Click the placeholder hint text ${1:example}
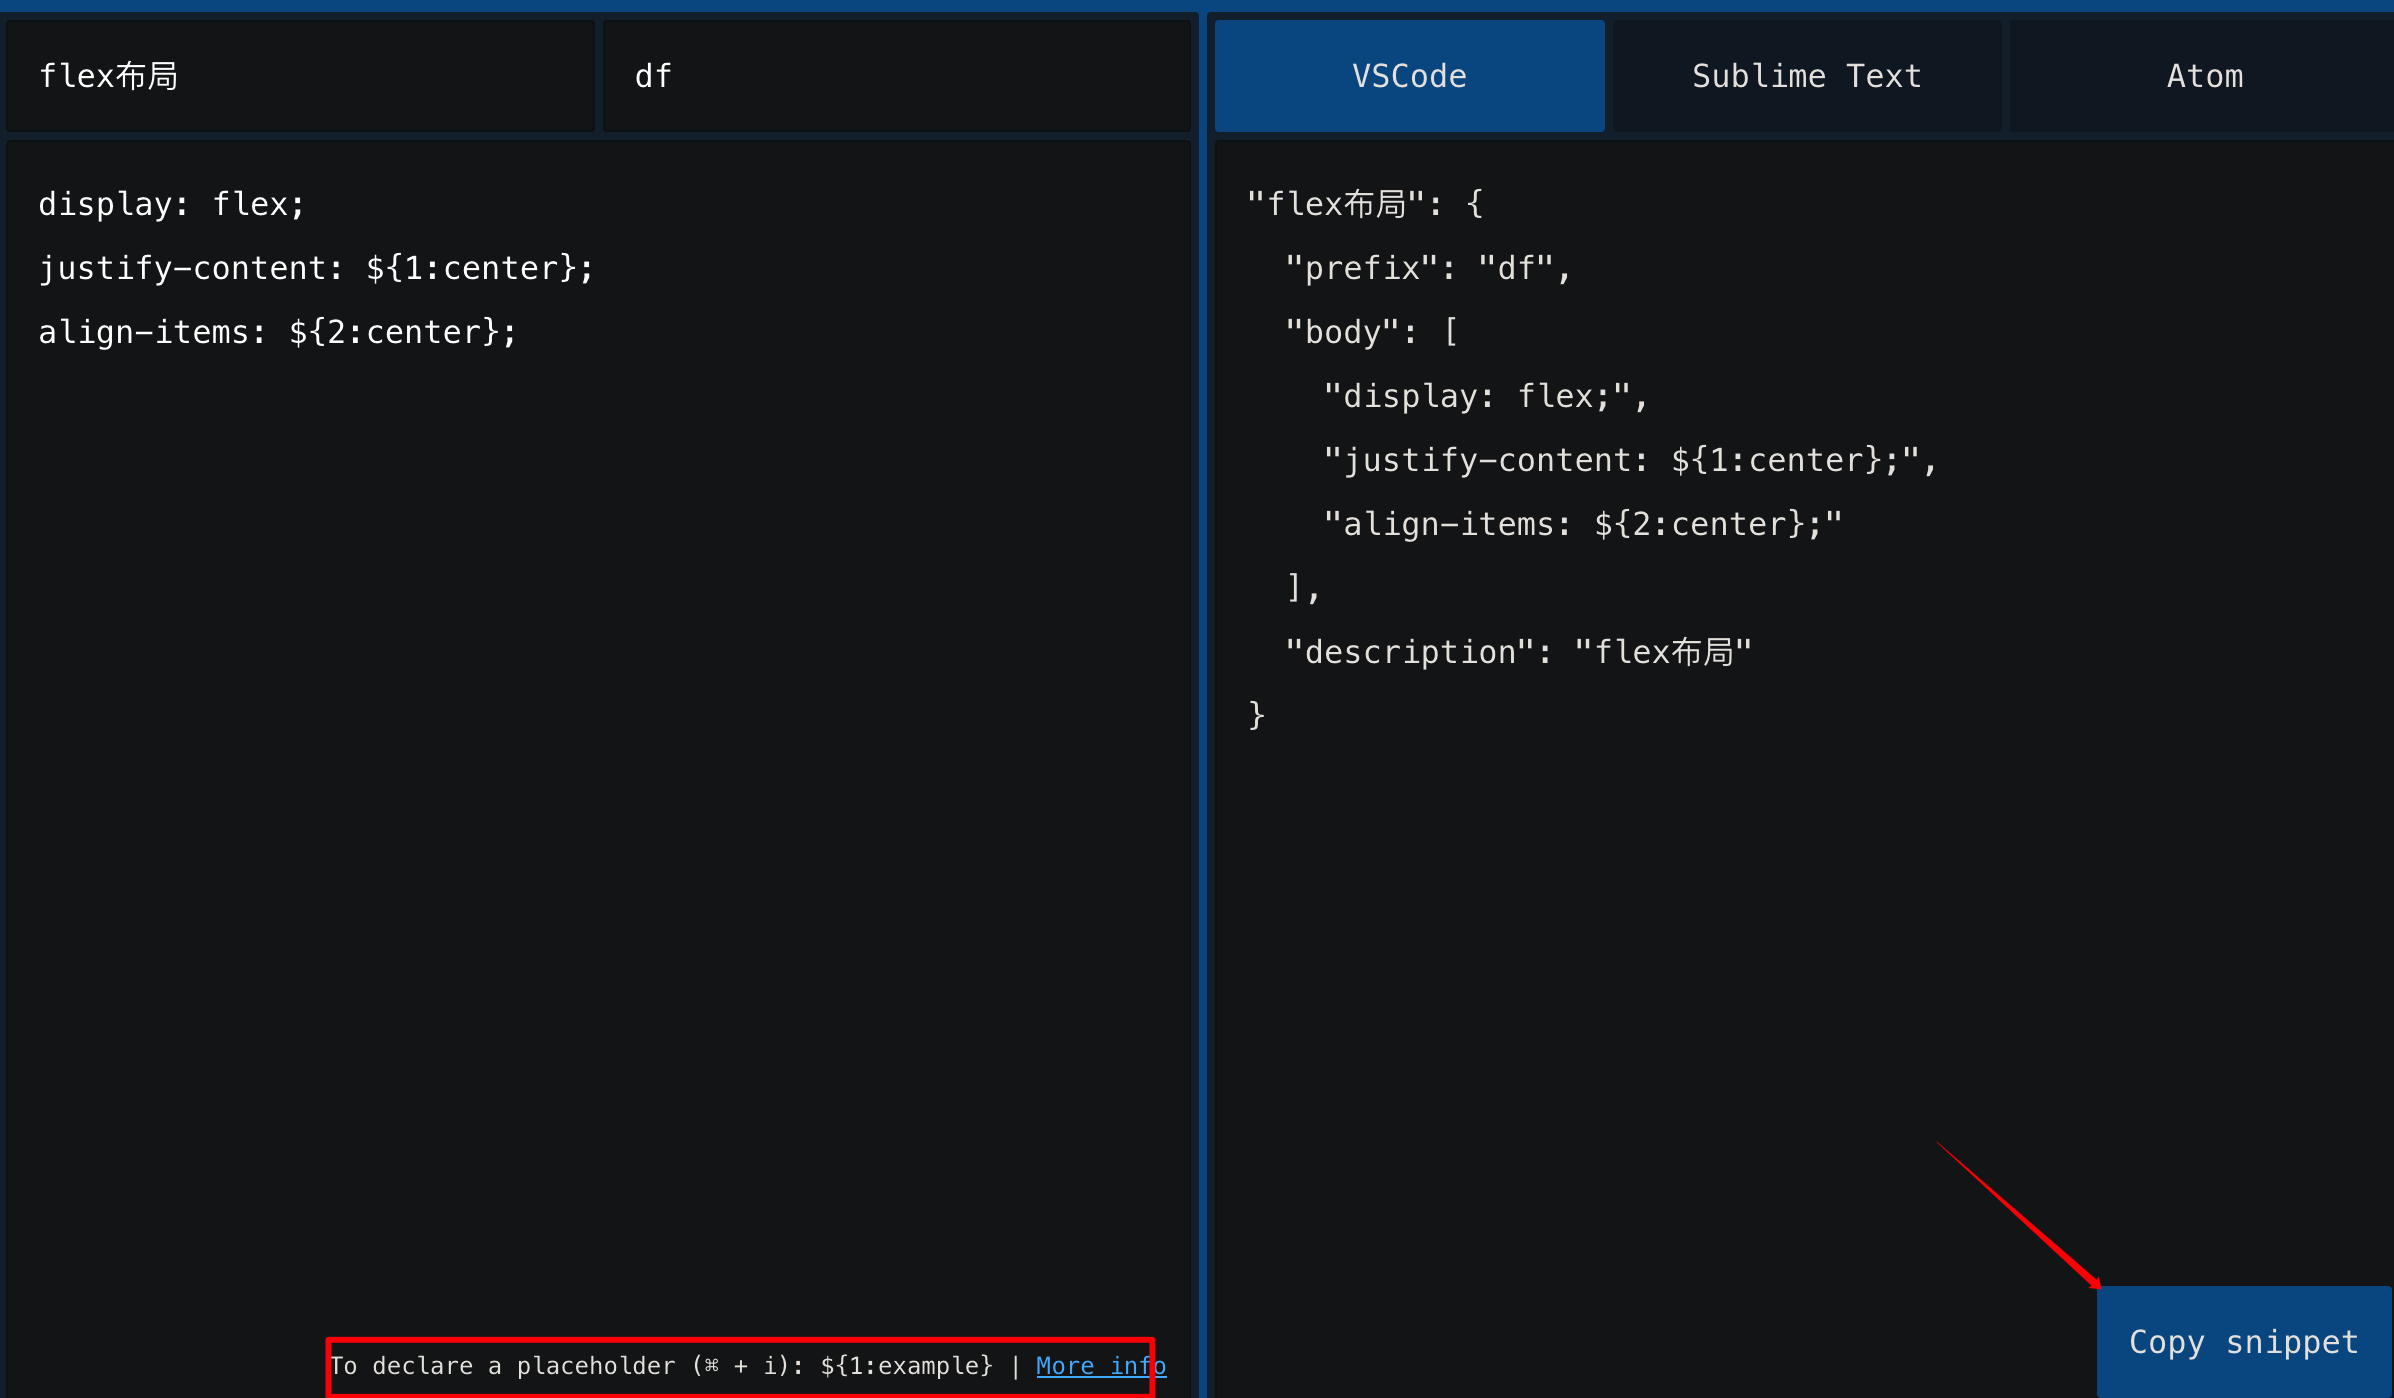Image resolution: width=2394 pixels, height=1398 pixels. [906, 1366]
